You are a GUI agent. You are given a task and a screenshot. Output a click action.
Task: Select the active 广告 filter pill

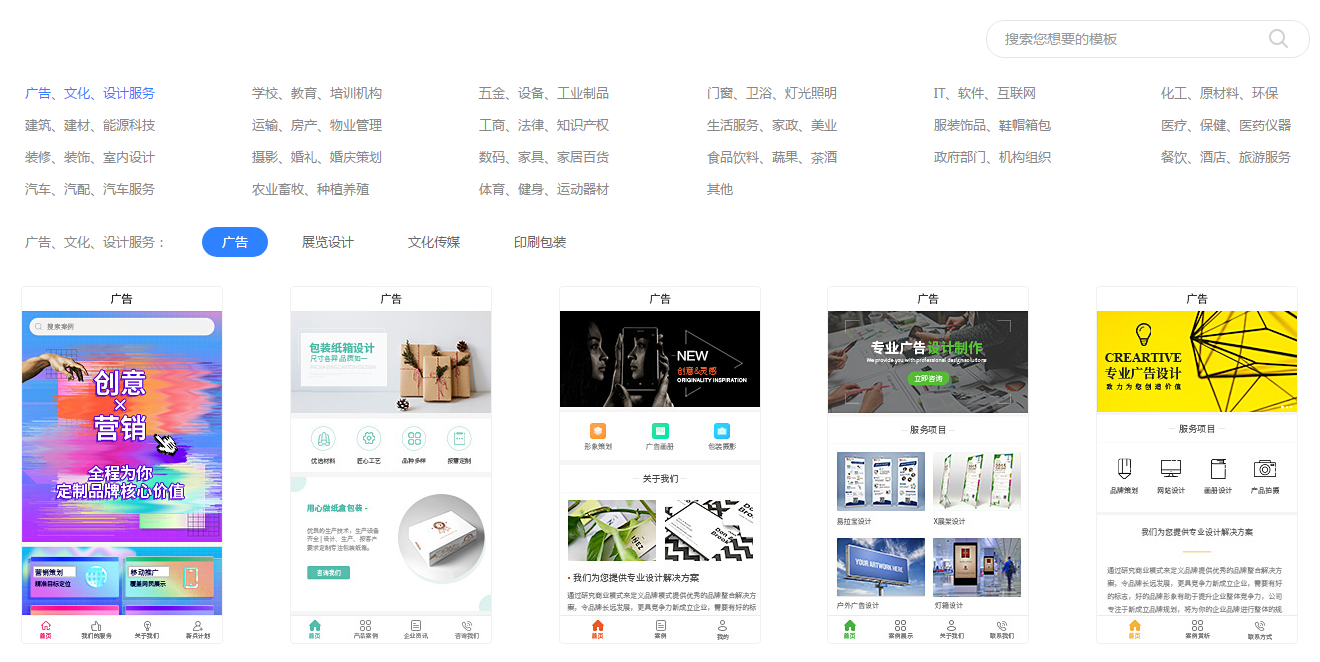pos(235,242)
